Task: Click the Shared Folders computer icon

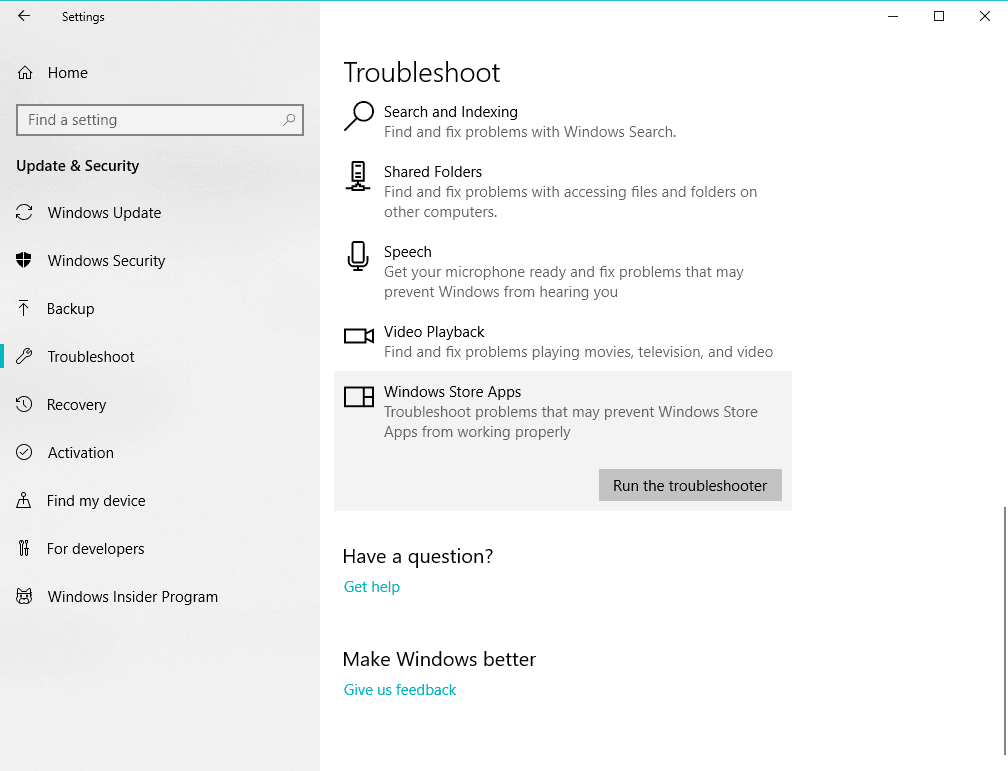Action: (x=358, y=177)
